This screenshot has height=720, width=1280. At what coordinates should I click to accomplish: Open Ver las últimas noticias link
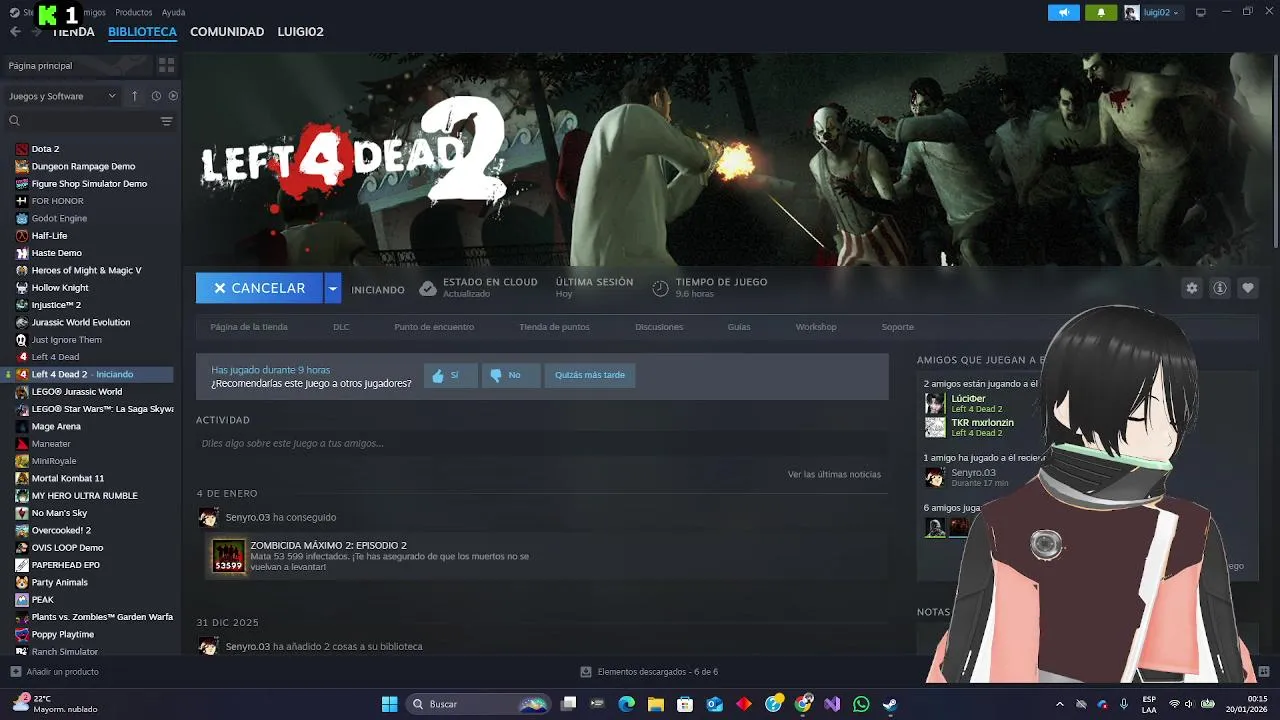[834, 474]
